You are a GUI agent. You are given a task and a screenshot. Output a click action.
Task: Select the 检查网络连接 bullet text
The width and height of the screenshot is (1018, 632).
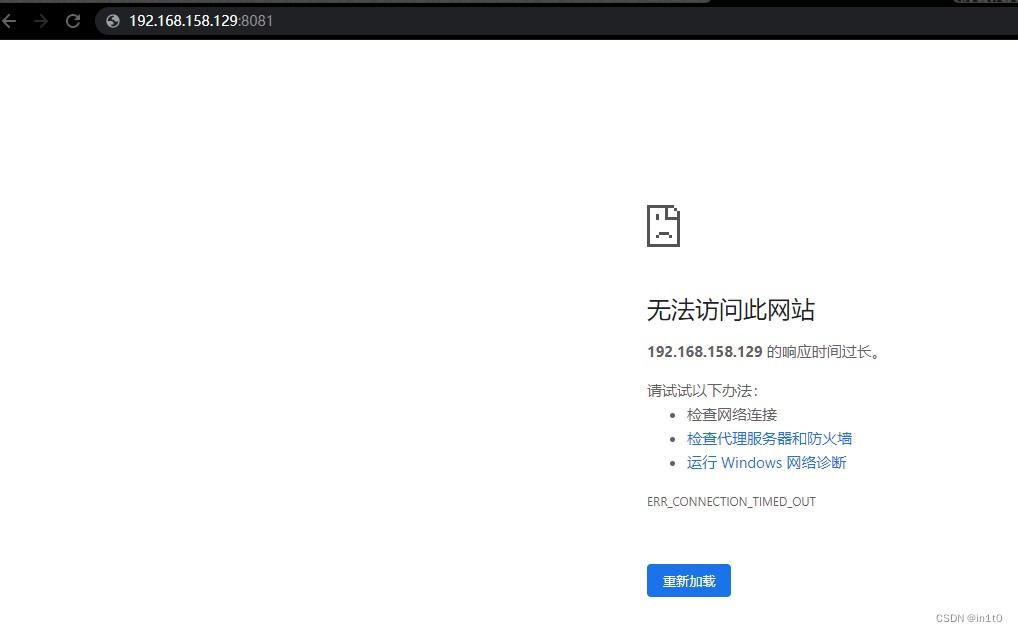732,415
